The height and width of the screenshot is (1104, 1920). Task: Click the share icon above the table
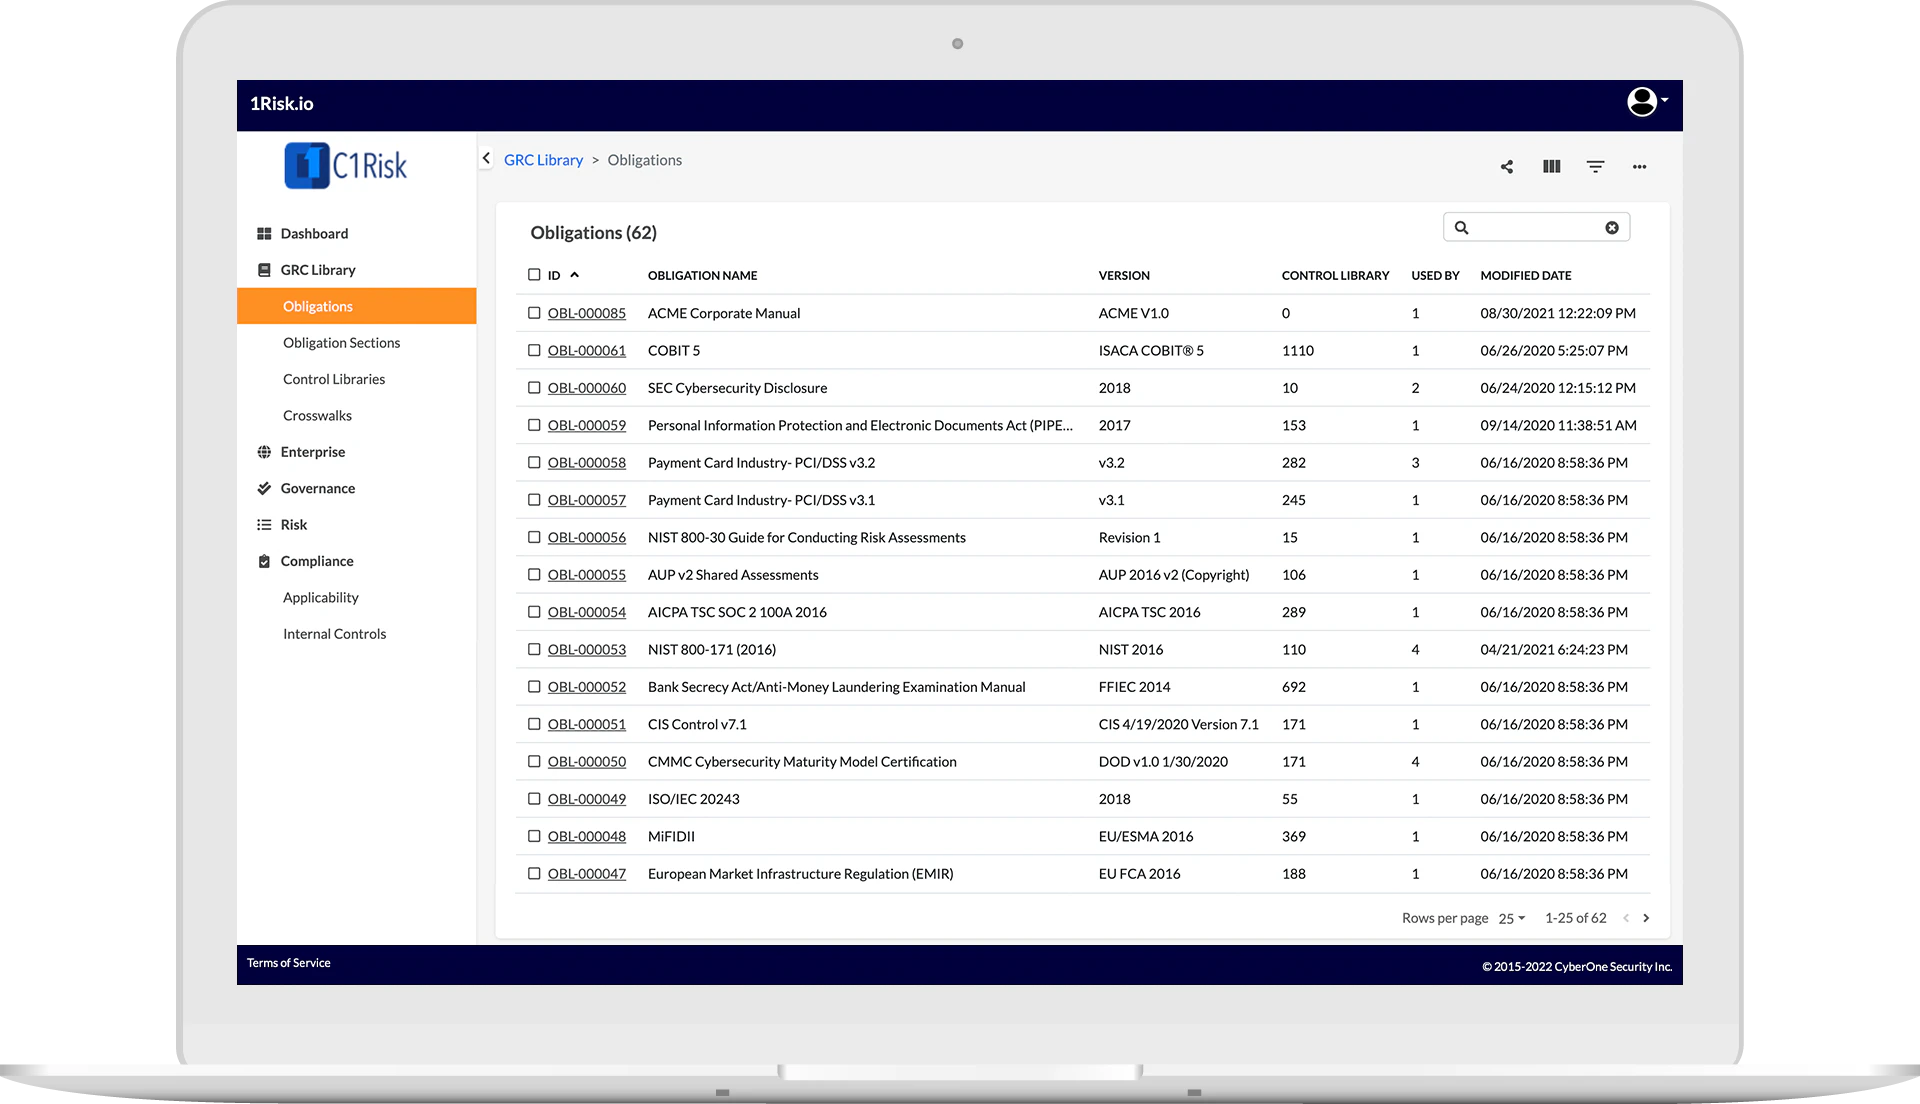pos(1507,167)
